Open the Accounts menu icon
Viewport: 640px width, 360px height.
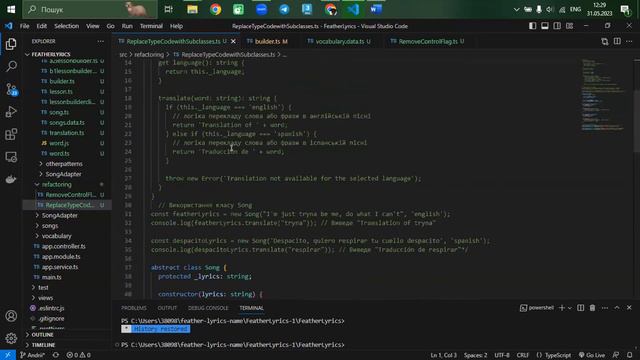(11, 316)
